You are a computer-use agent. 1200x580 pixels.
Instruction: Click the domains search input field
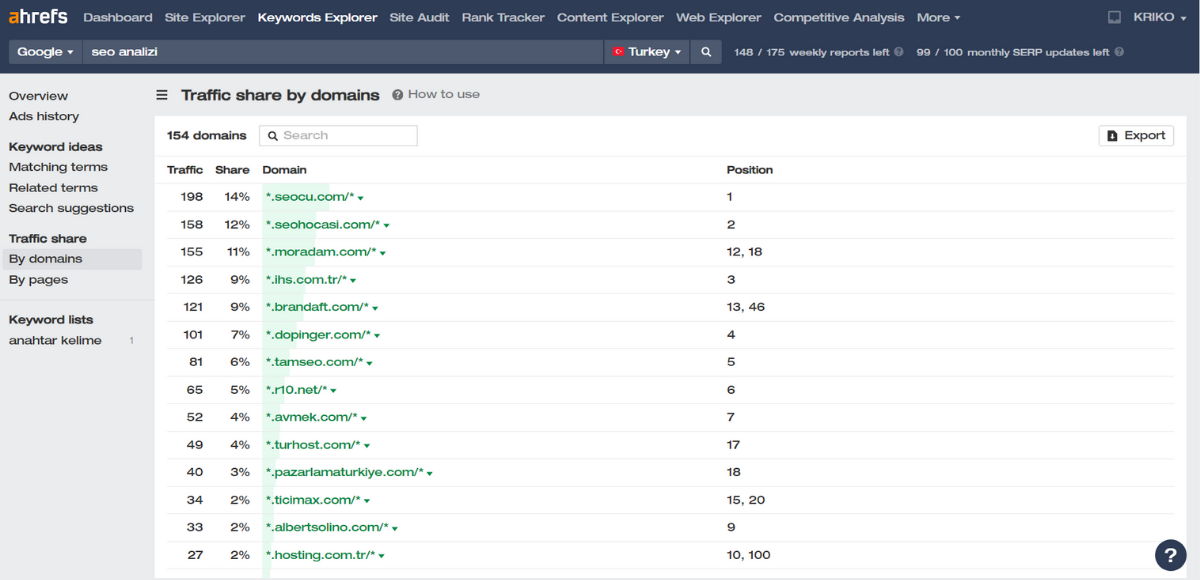(x=338, y=136)
